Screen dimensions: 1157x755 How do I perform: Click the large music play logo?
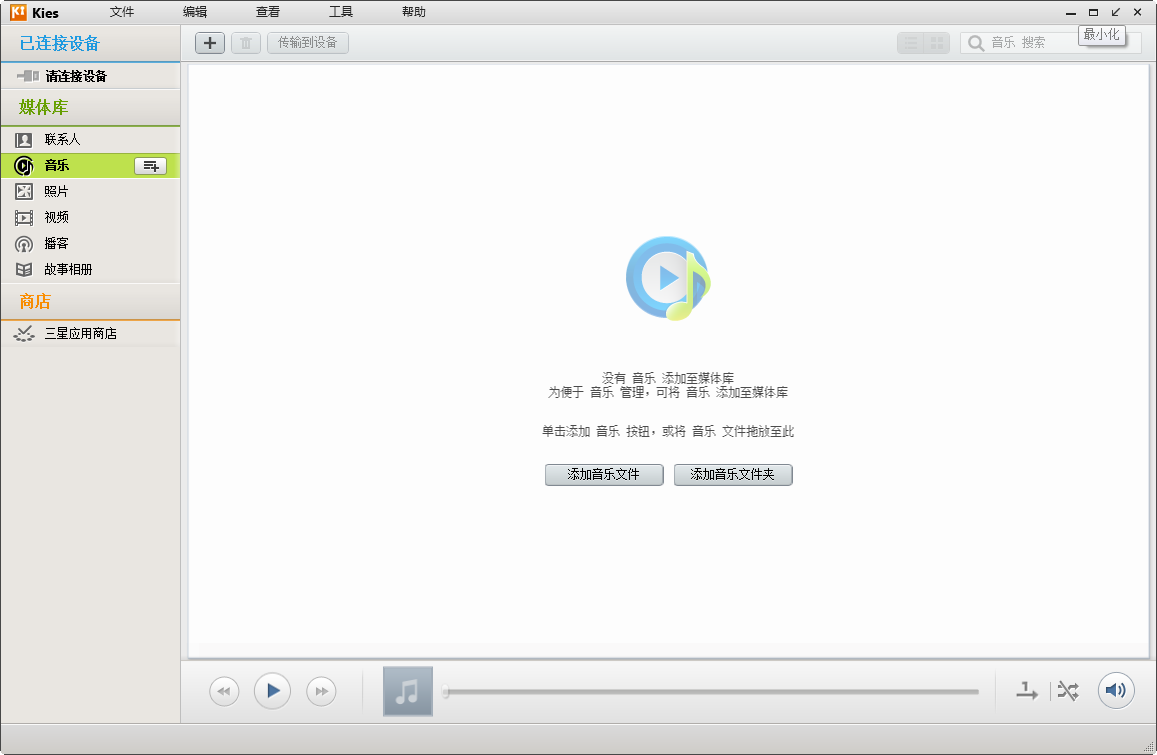[x=669, y=278]
